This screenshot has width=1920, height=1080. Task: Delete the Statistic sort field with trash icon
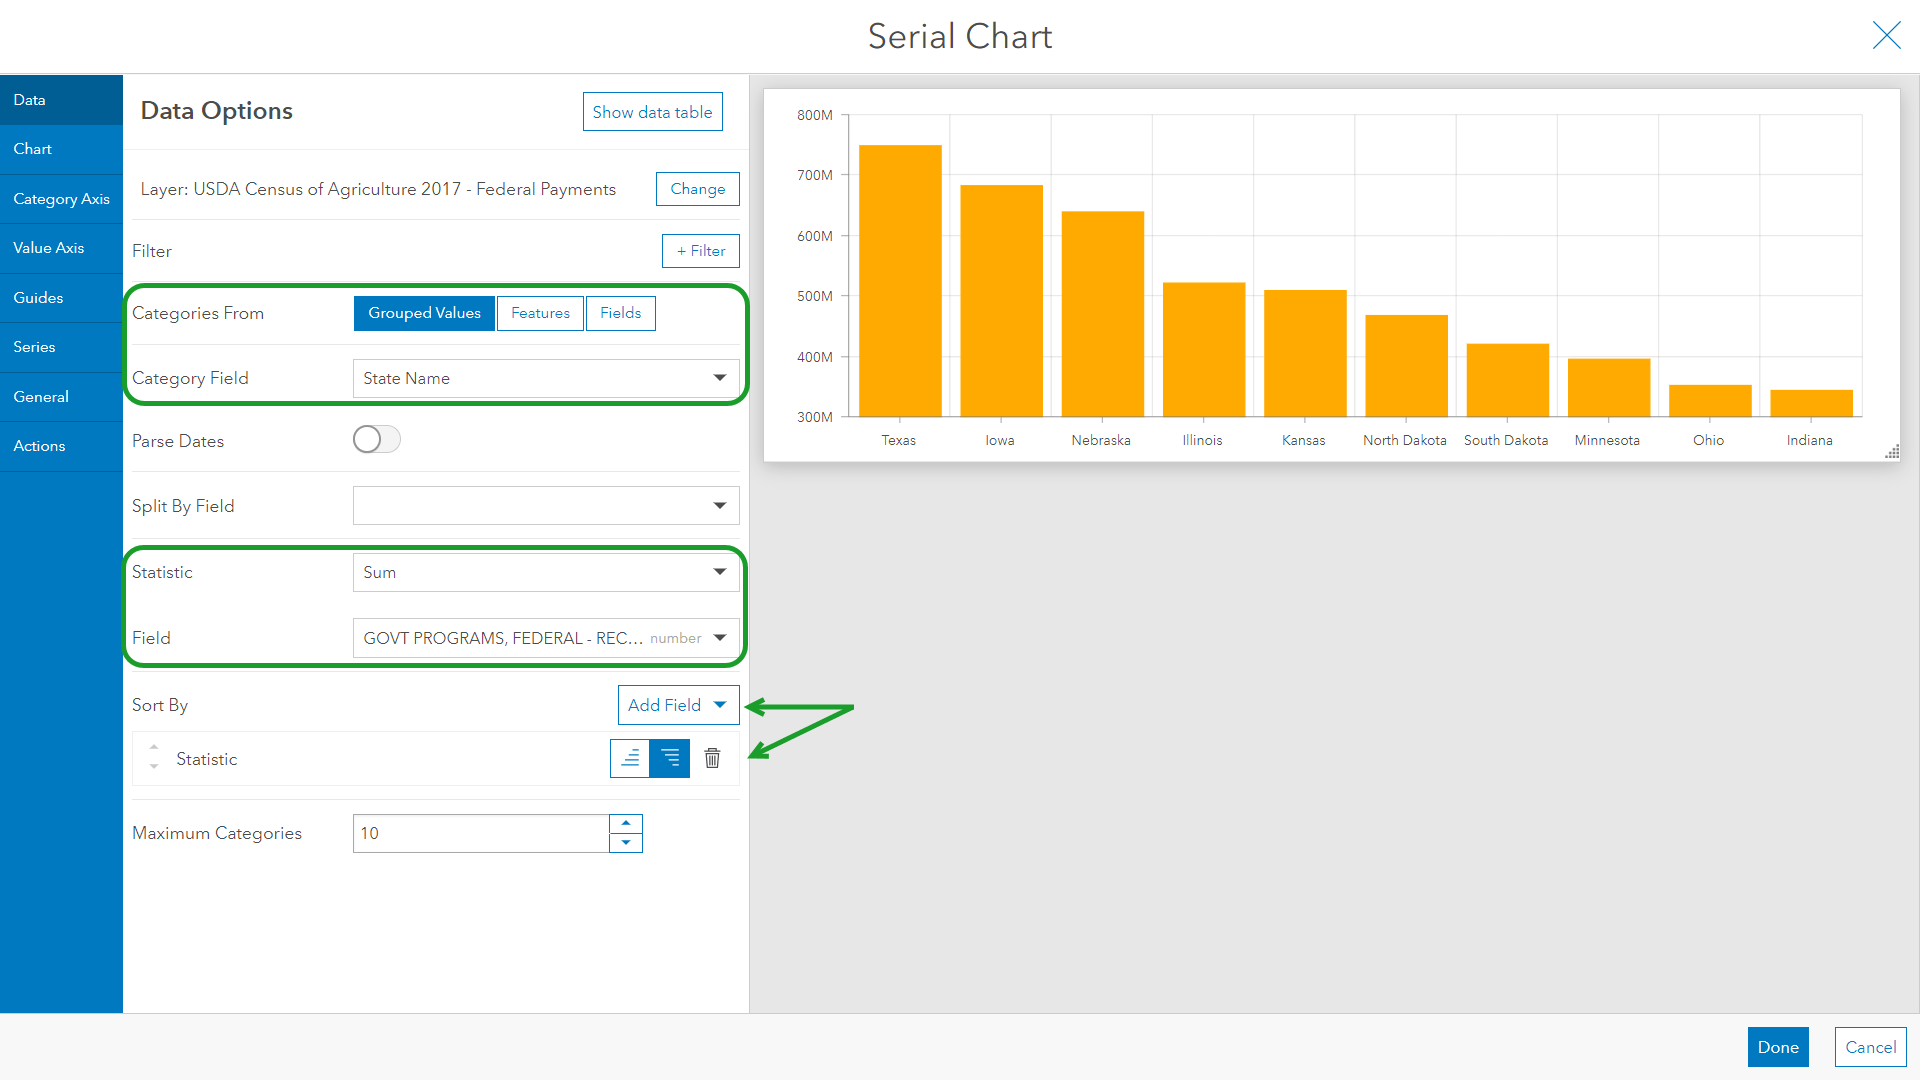(x=712, y=759)
